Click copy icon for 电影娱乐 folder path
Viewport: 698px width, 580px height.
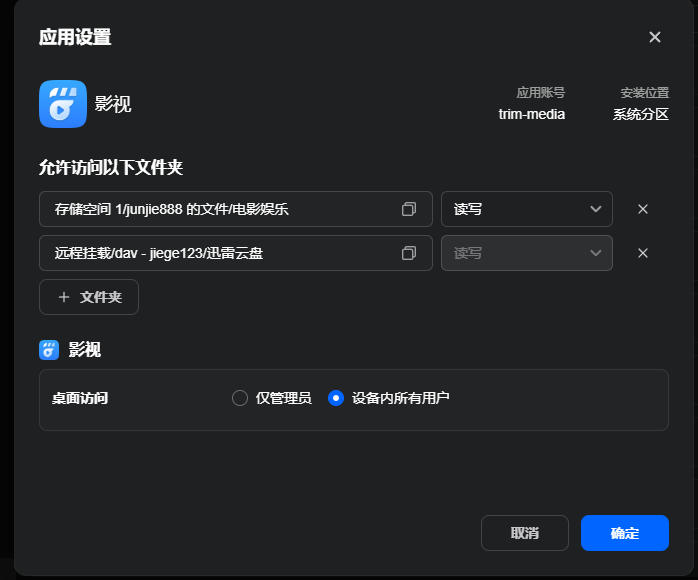[409, 209]
